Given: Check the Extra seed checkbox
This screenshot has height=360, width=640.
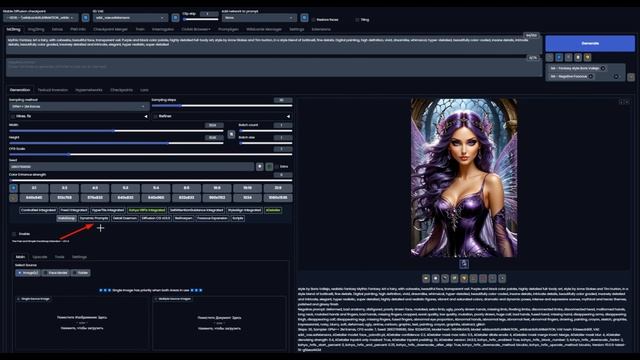Looking at the screenshot, I should [x=277, y=167].
